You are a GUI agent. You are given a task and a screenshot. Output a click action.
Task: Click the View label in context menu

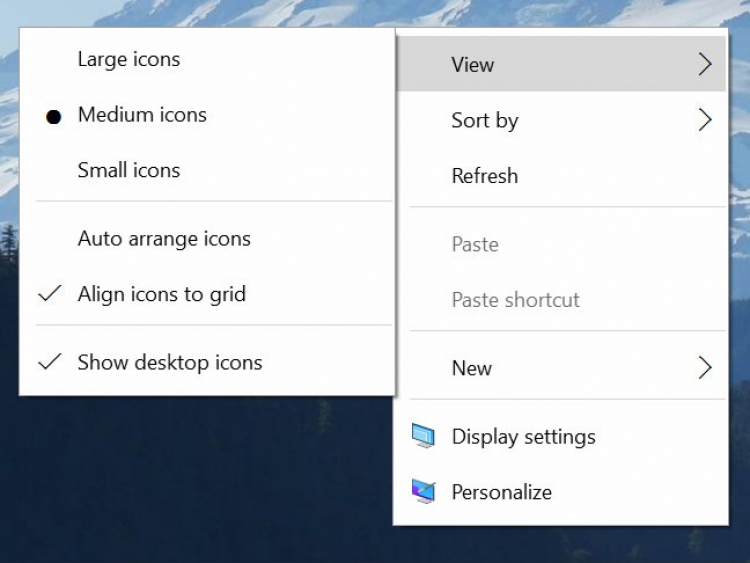coord(473,65)
